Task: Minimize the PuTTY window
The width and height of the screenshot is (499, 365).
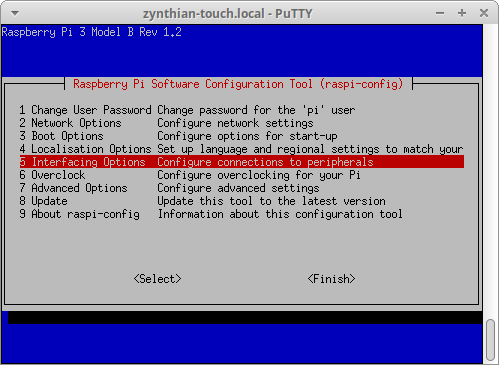Action: click(x=440, y=13)
